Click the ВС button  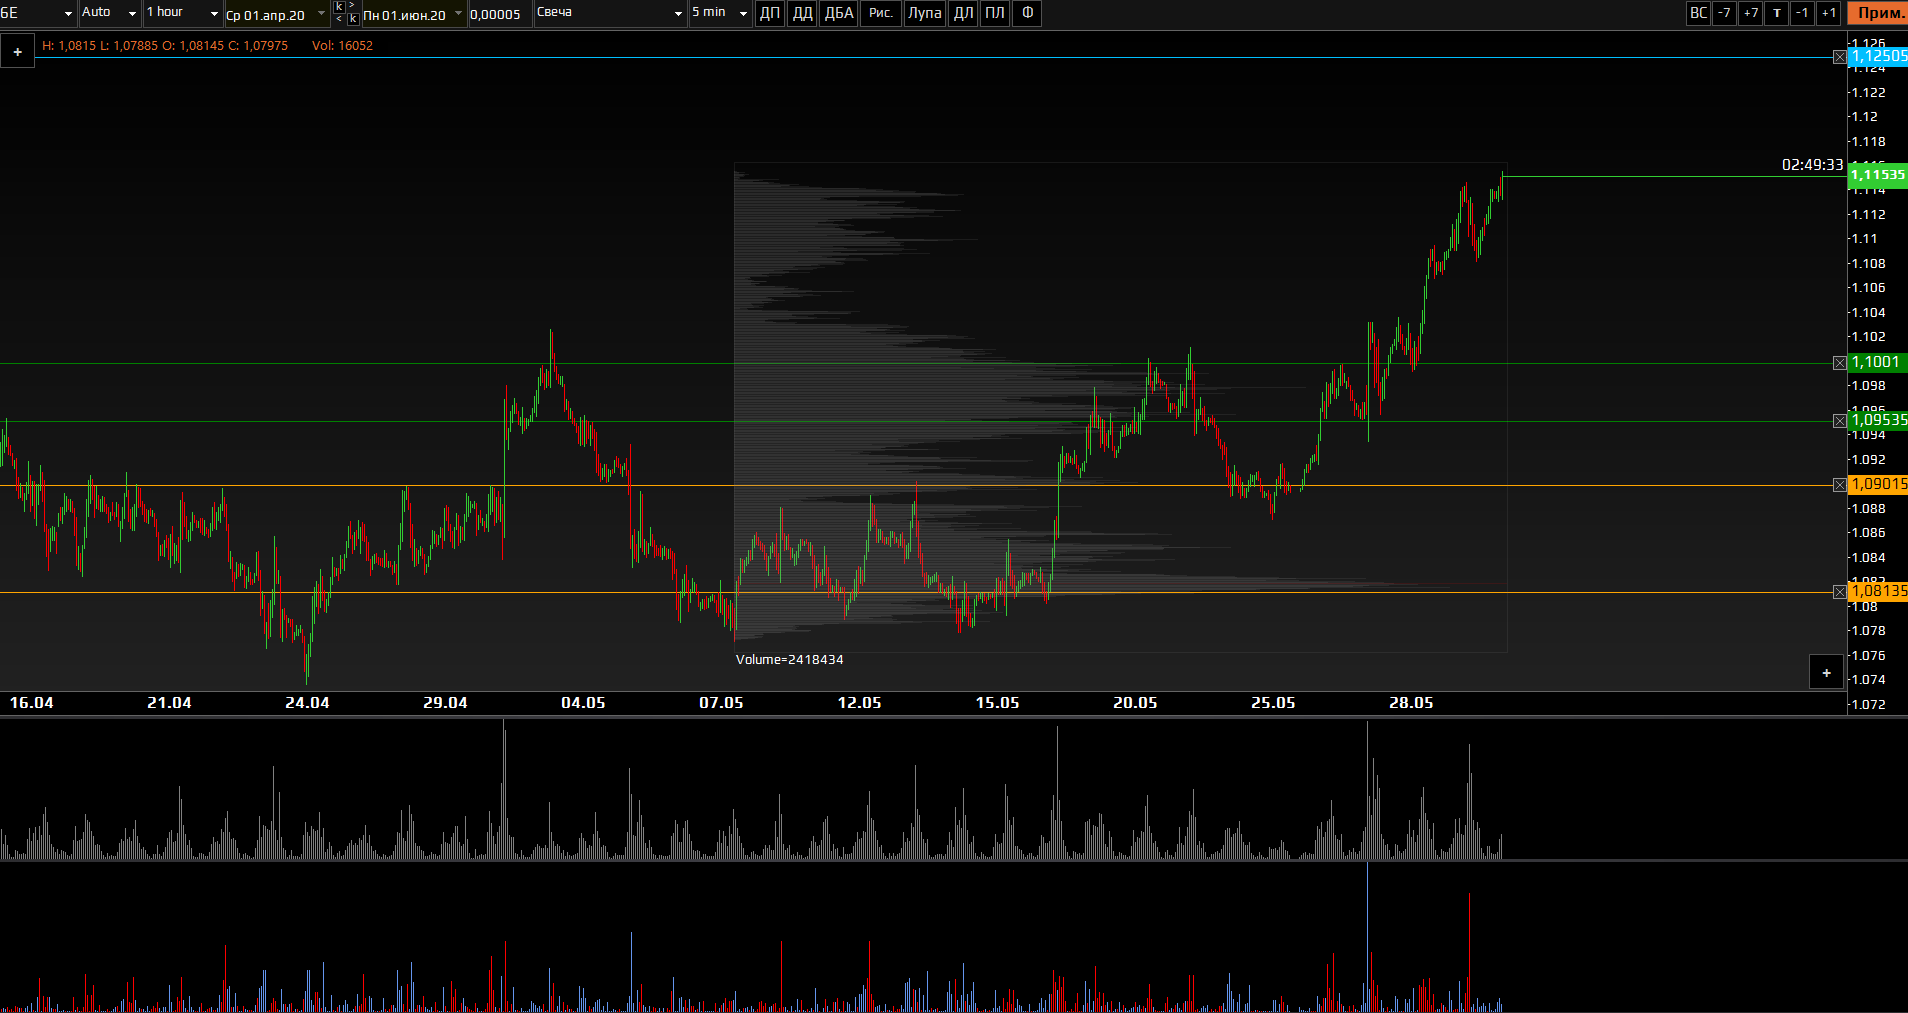(x=1698, y=13)
